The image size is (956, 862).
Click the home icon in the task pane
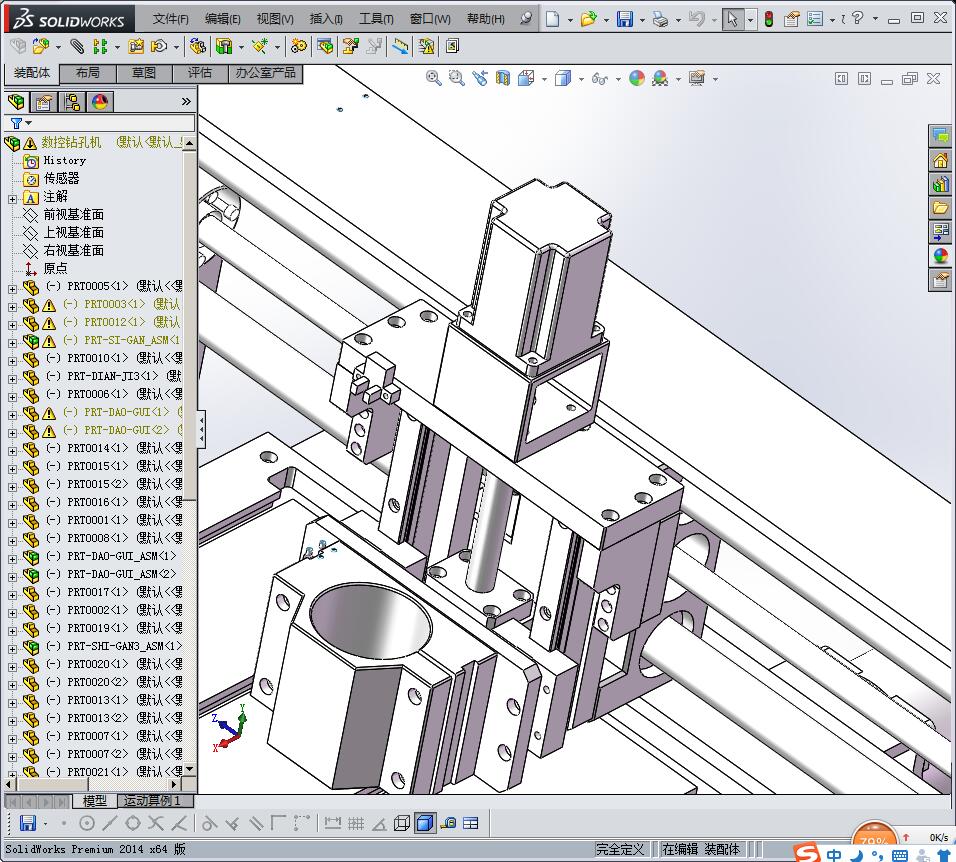tap(940, 160)
